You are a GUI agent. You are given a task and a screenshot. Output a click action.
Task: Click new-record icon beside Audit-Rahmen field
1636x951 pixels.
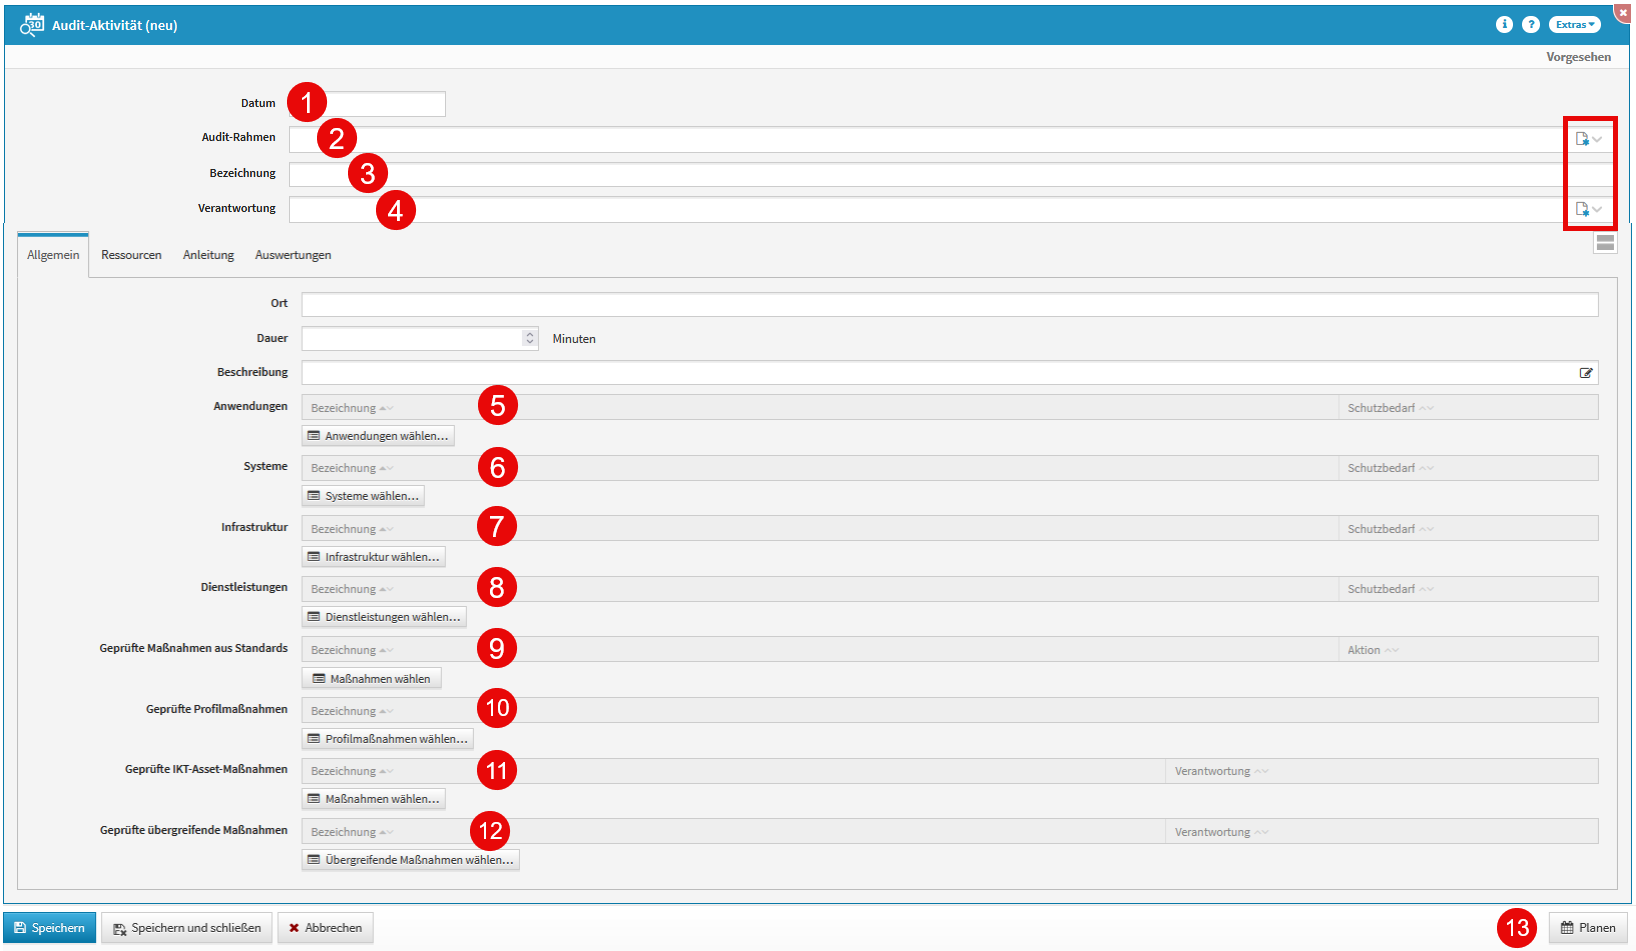[x=1582, y=139]
